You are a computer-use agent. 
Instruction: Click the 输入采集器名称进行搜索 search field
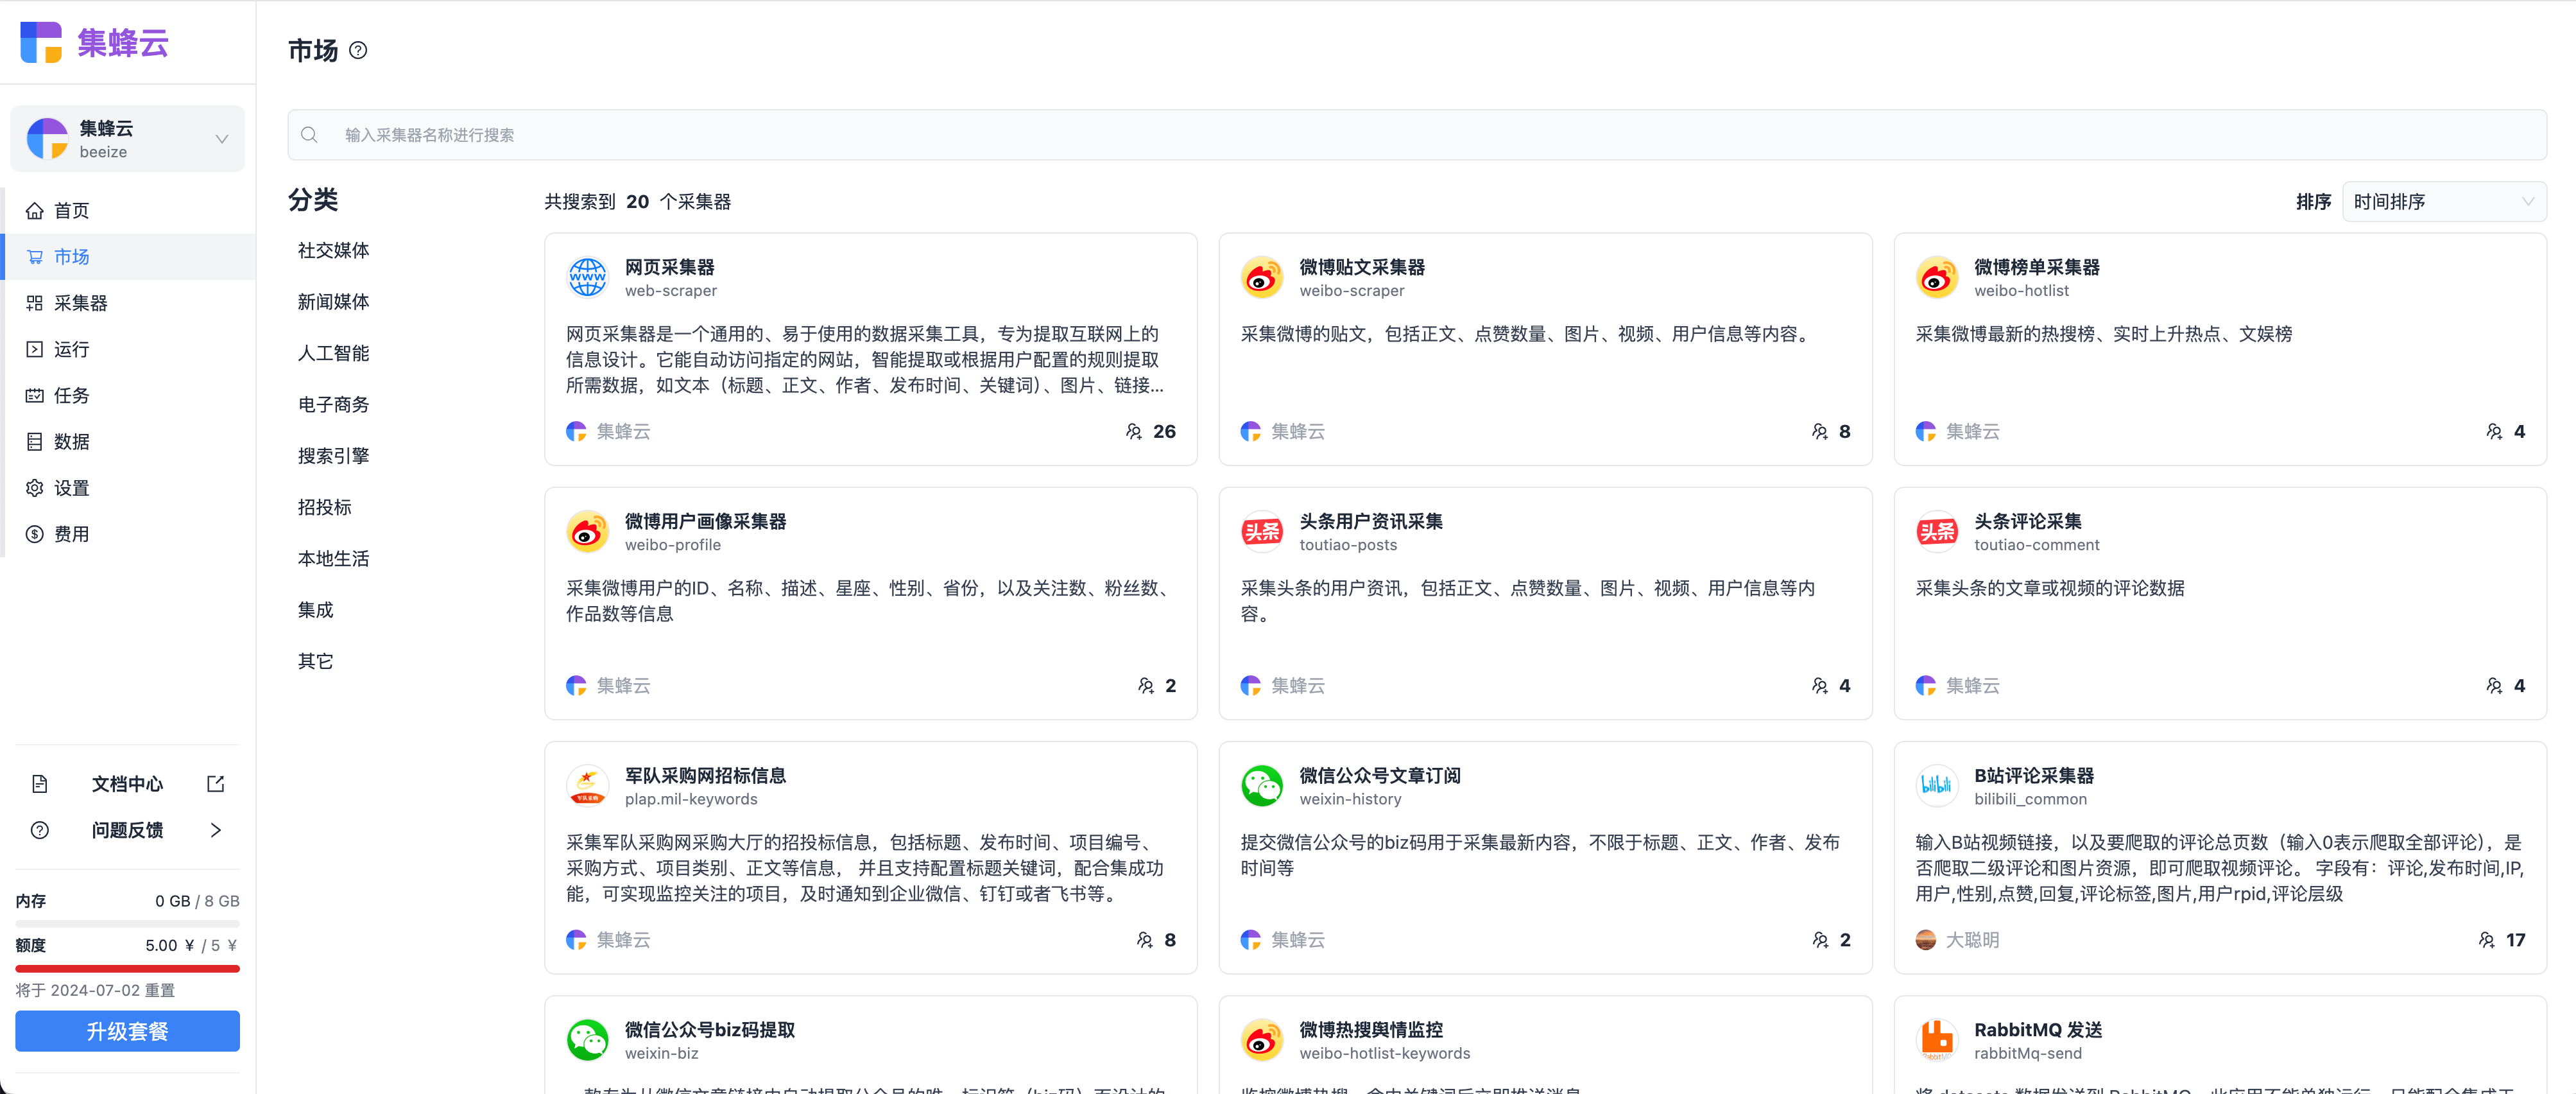[x=1417, y=135]
